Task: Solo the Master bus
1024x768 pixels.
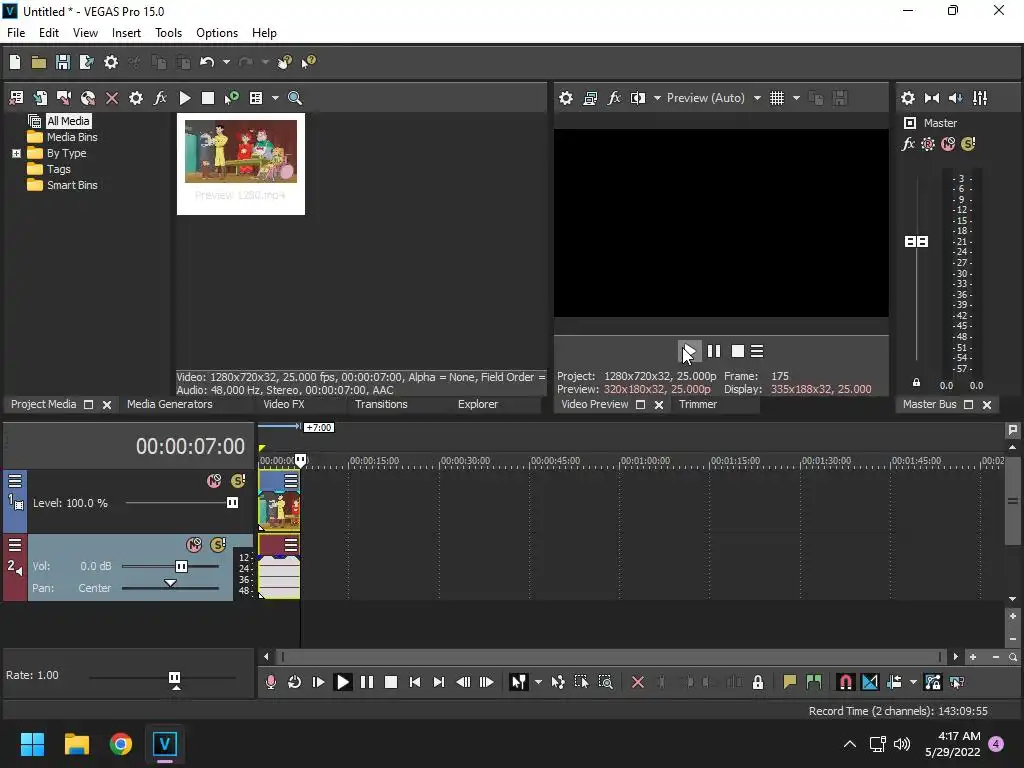Action: [x=968, y=144]
